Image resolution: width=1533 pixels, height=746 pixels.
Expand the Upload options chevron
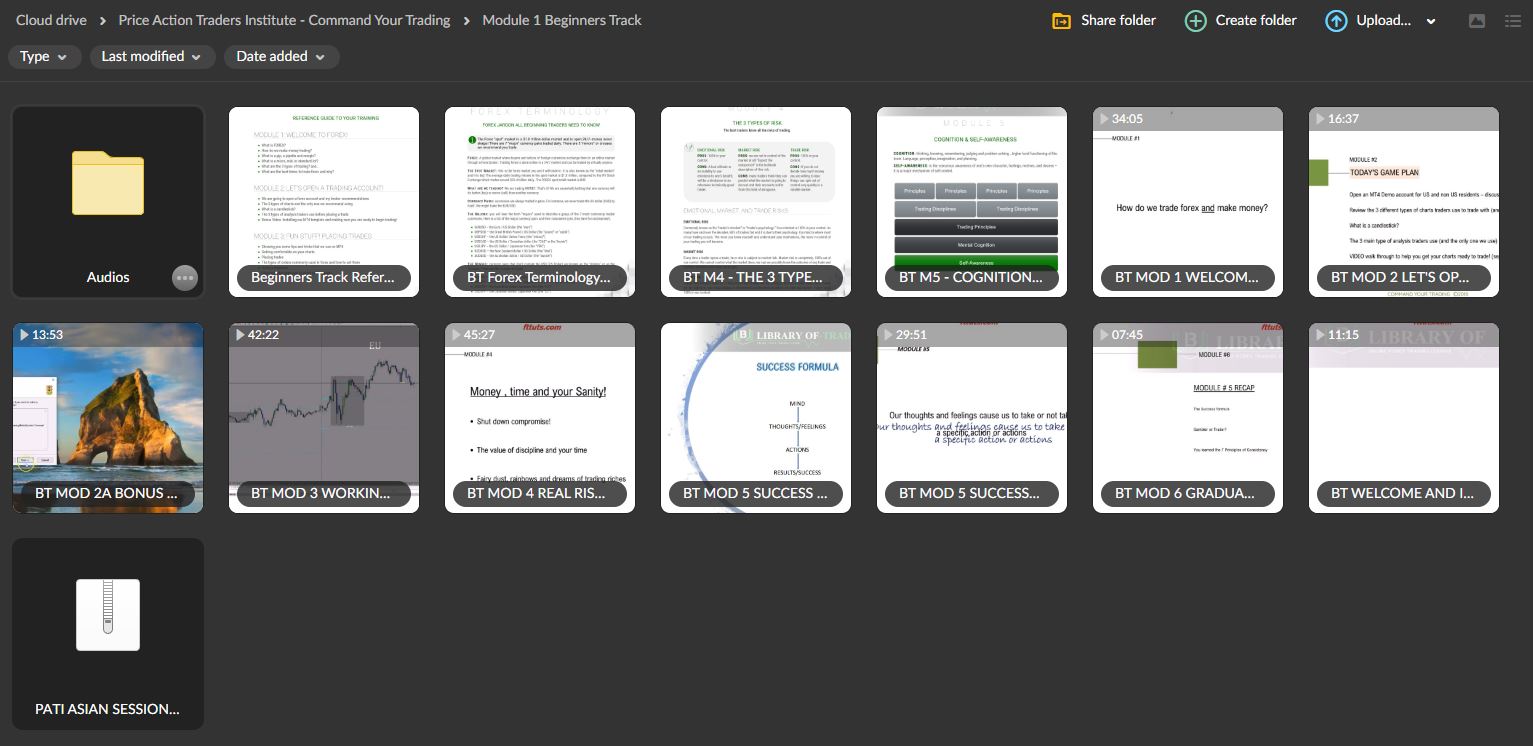(x=1431, y=21)
